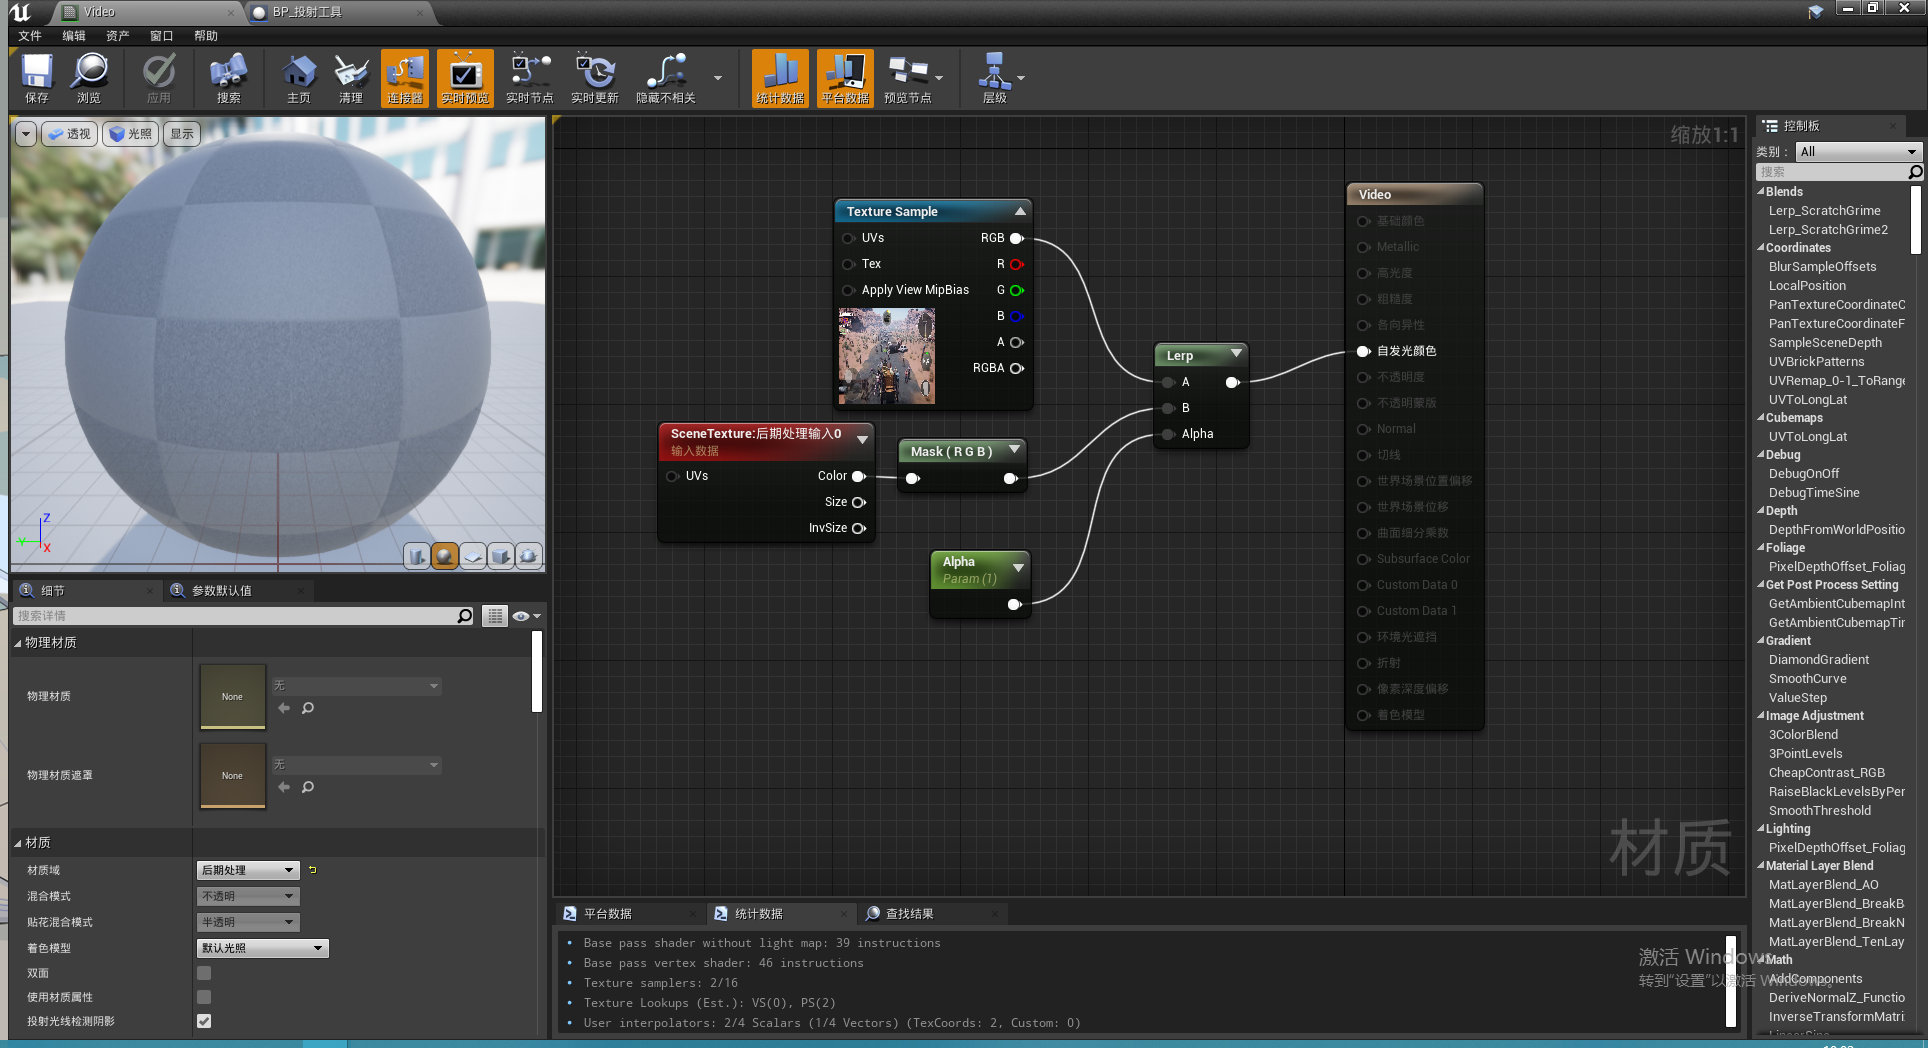Expand the Lerp node arrow
This screenshot has height=1048, width=1928.
(x=1237, y=354)
